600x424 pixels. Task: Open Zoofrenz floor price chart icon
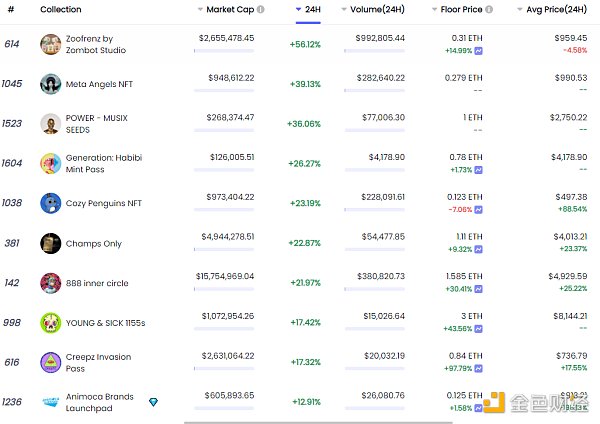point(479,50)
